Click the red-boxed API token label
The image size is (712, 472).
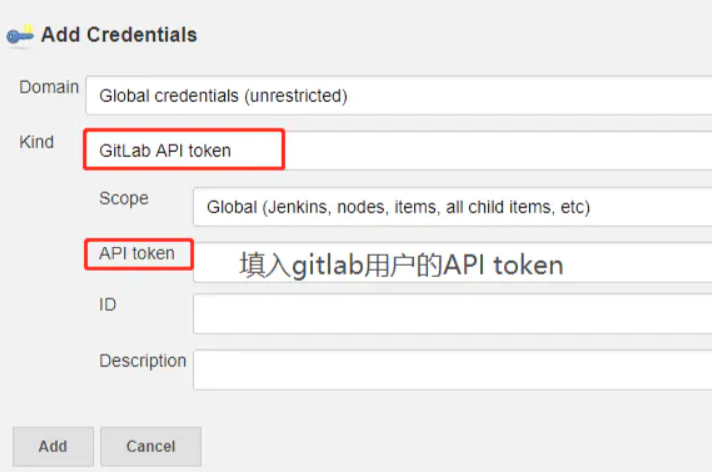tap(137, 253)
